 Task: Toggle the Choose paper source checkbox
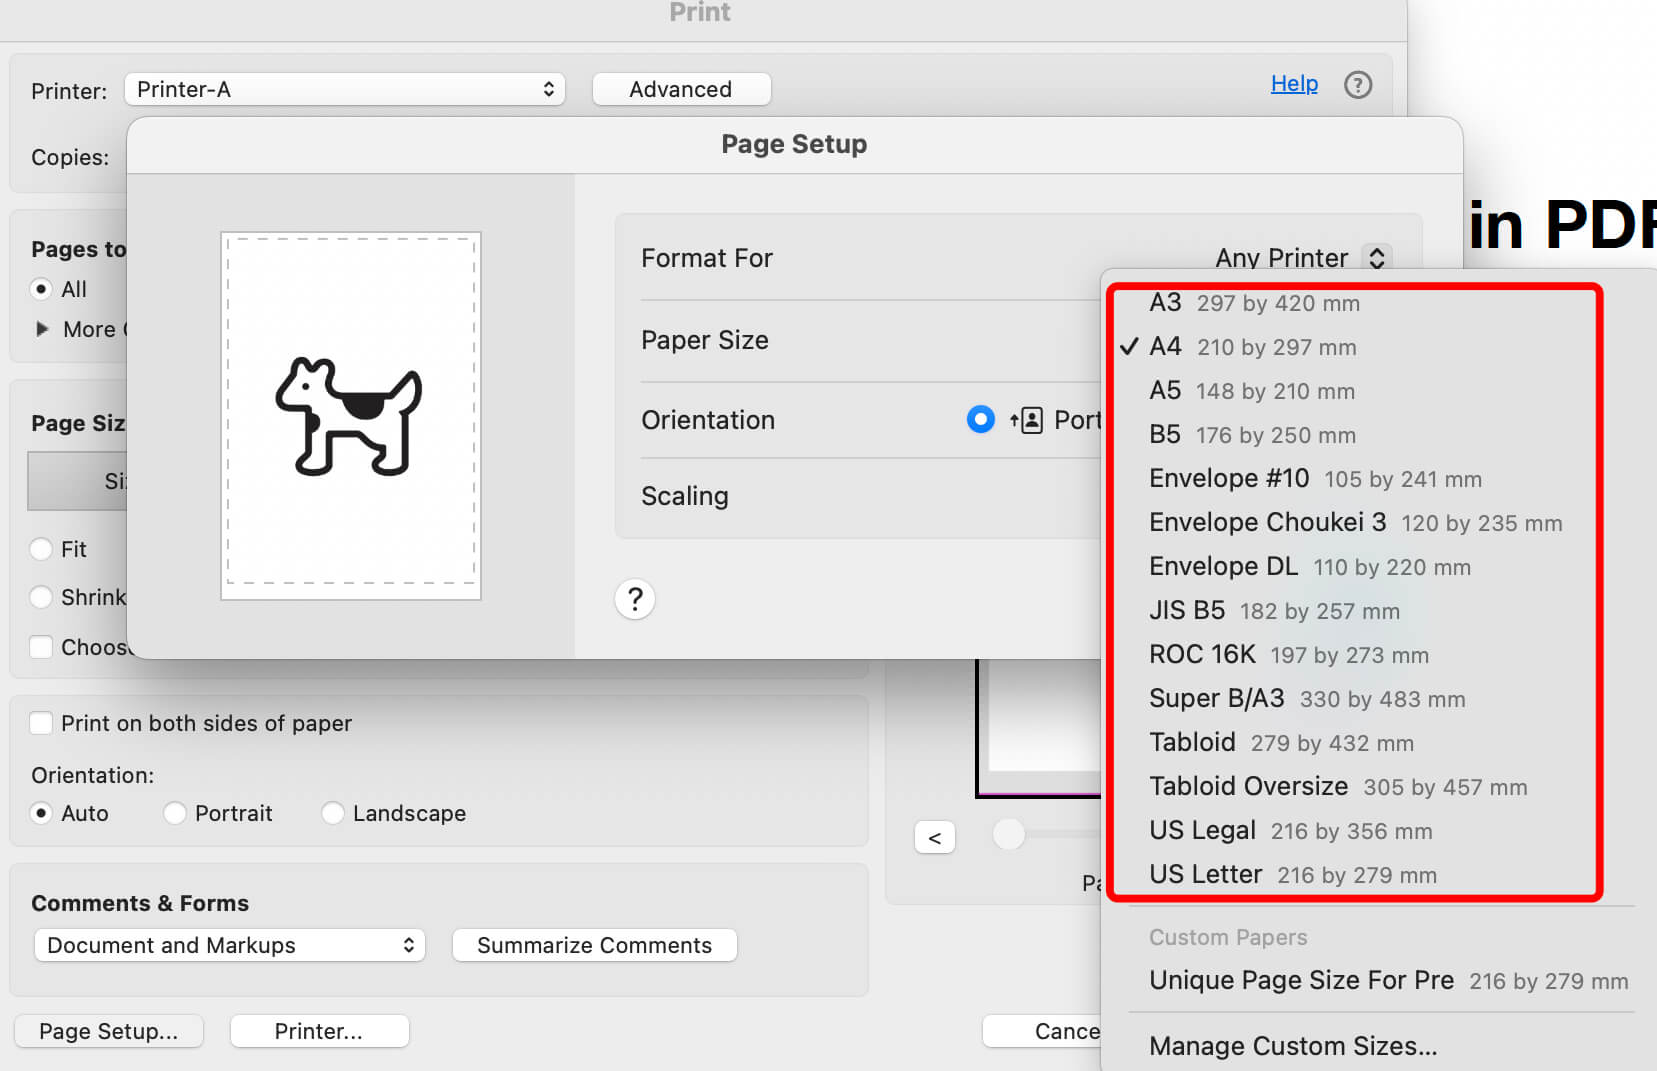coord(41,647)
